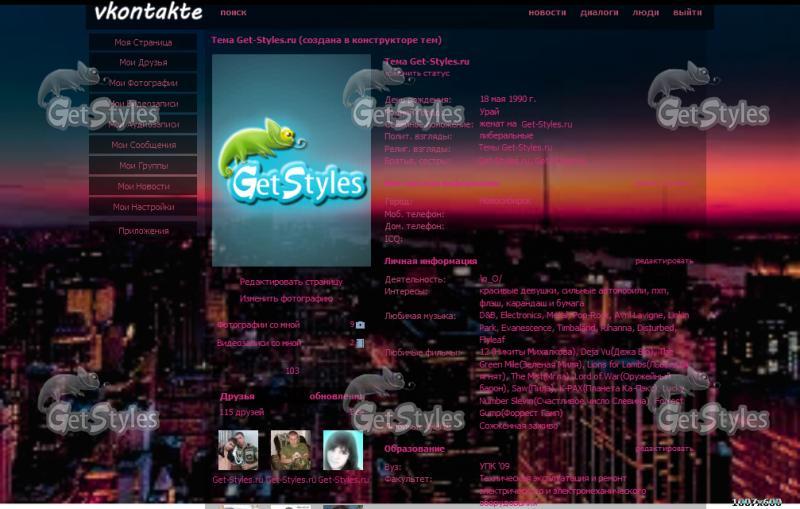Click the profile name Тема Get-Styles.ru

(x=427, y=62)
